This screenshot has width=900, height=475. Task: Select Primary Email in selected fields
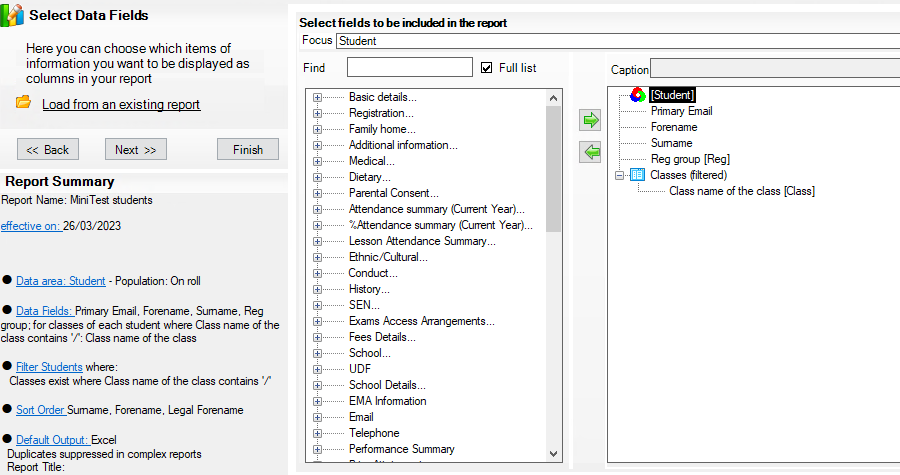[681, 111]
